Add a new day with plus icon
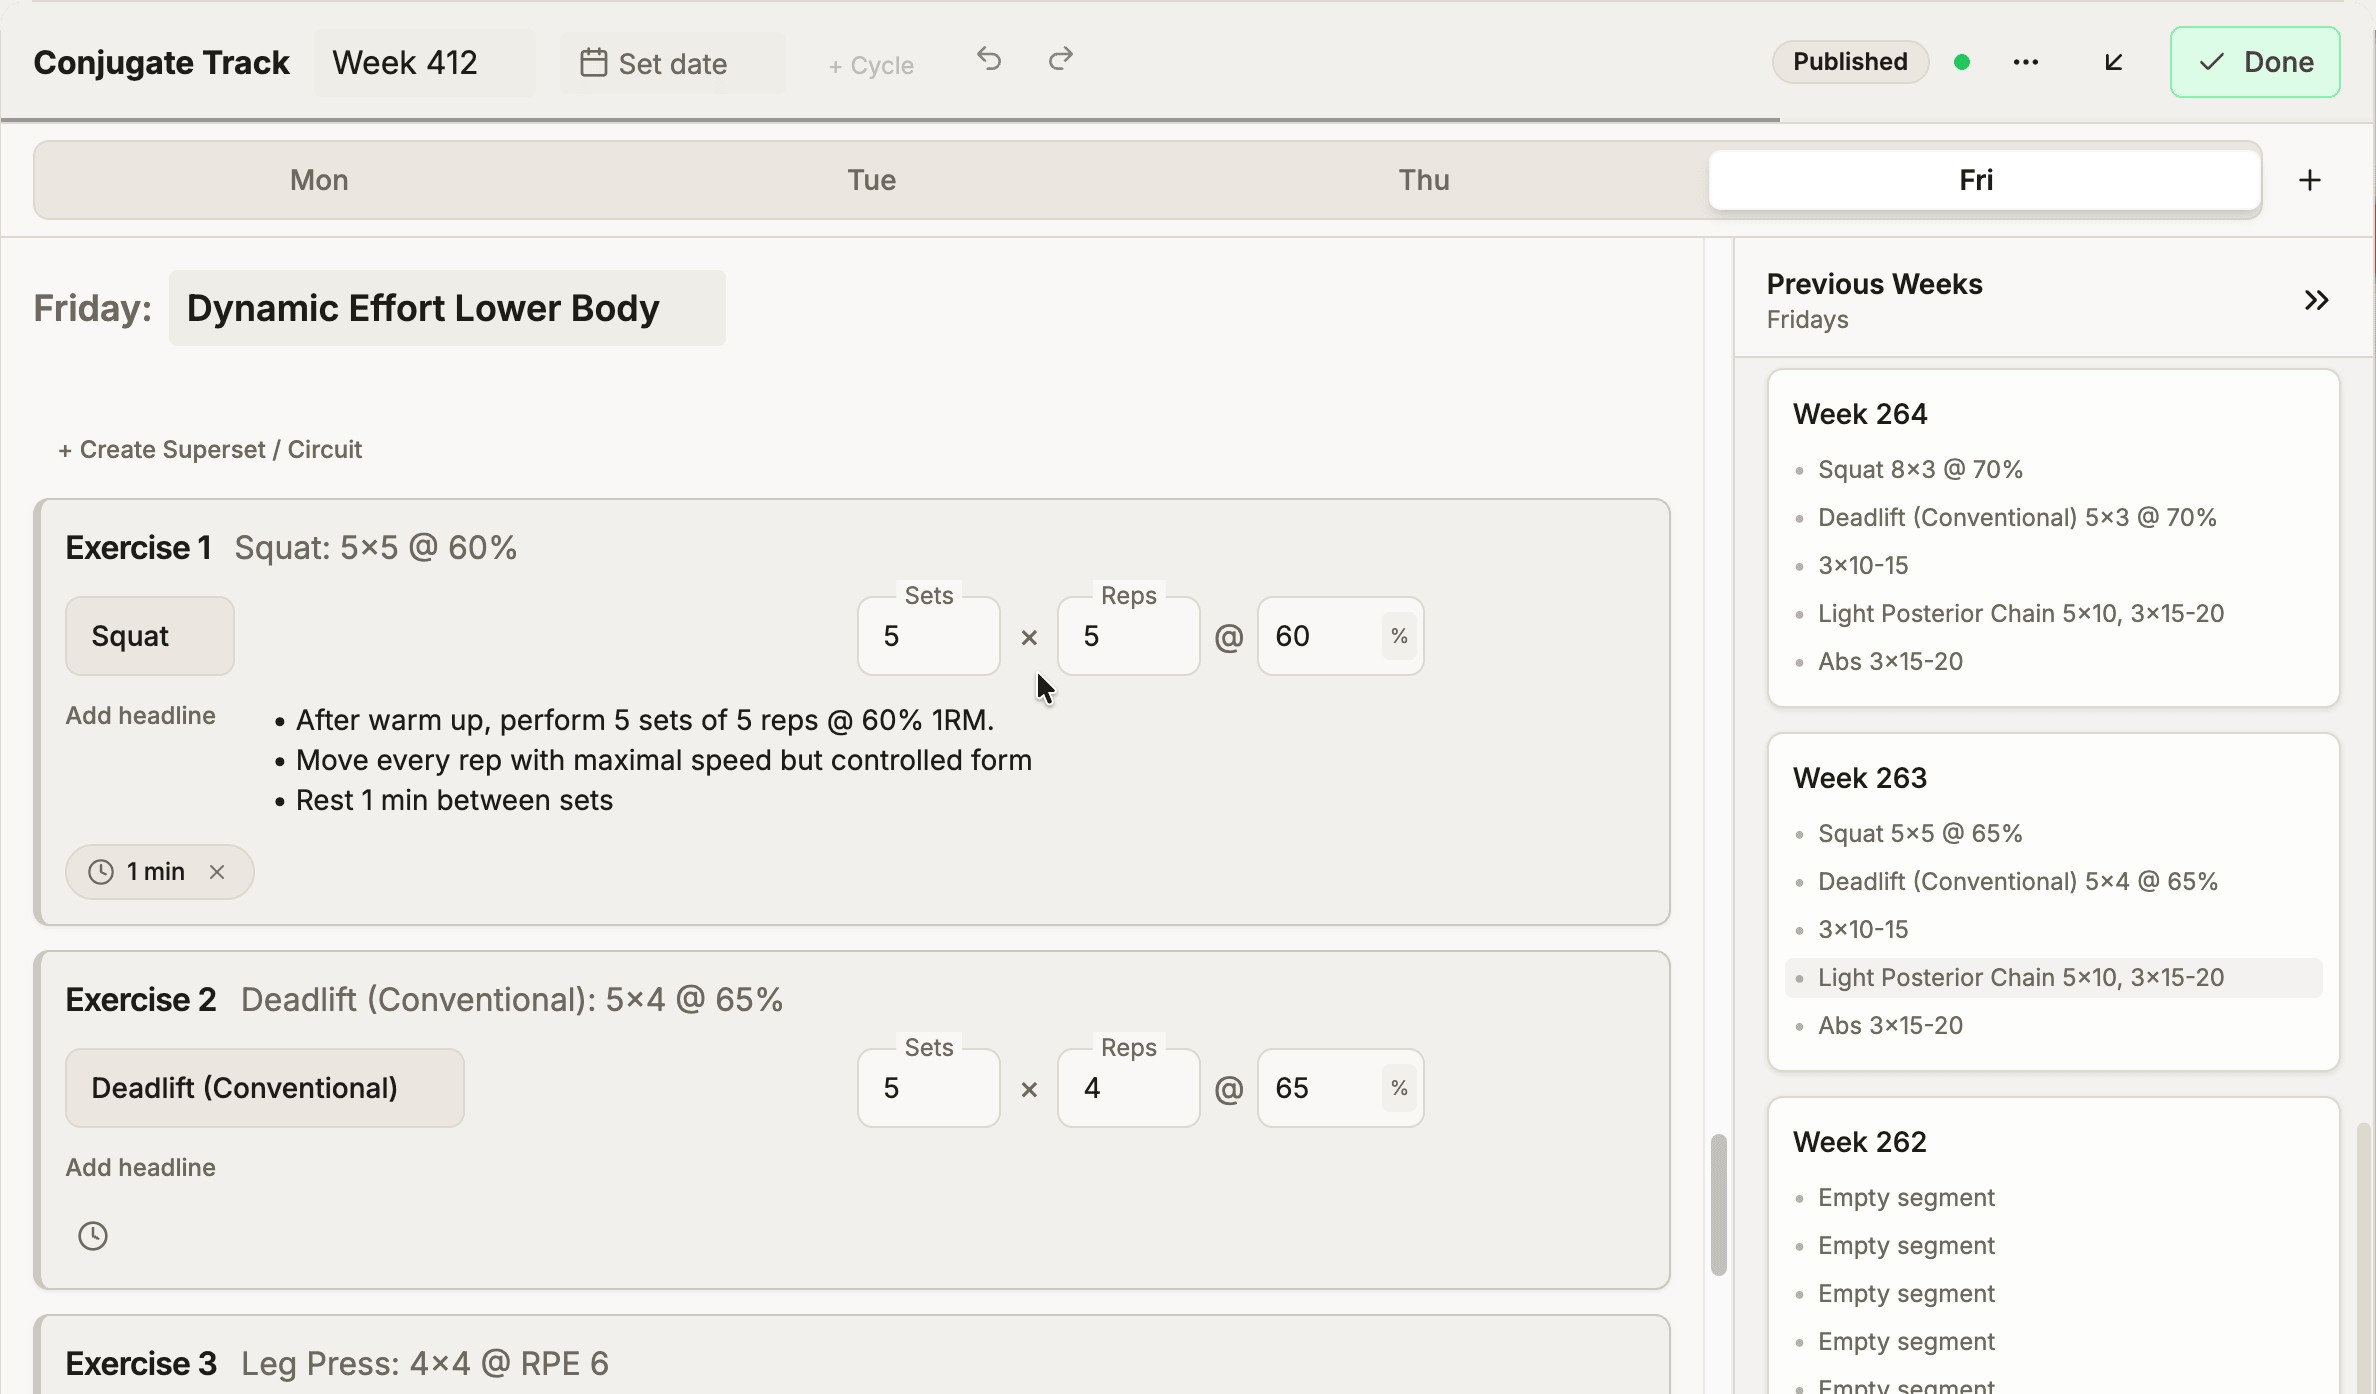The image size is (2376, 1394). 2310,180
